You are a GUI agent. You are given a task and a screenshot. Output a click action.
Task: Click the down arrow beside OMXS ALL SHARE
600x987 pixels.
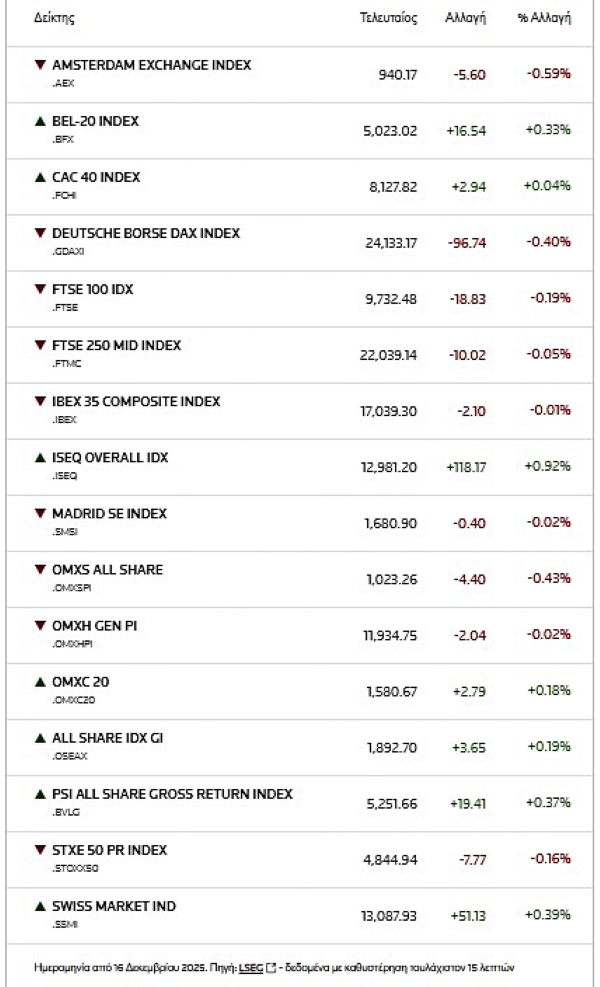(40, 569)
